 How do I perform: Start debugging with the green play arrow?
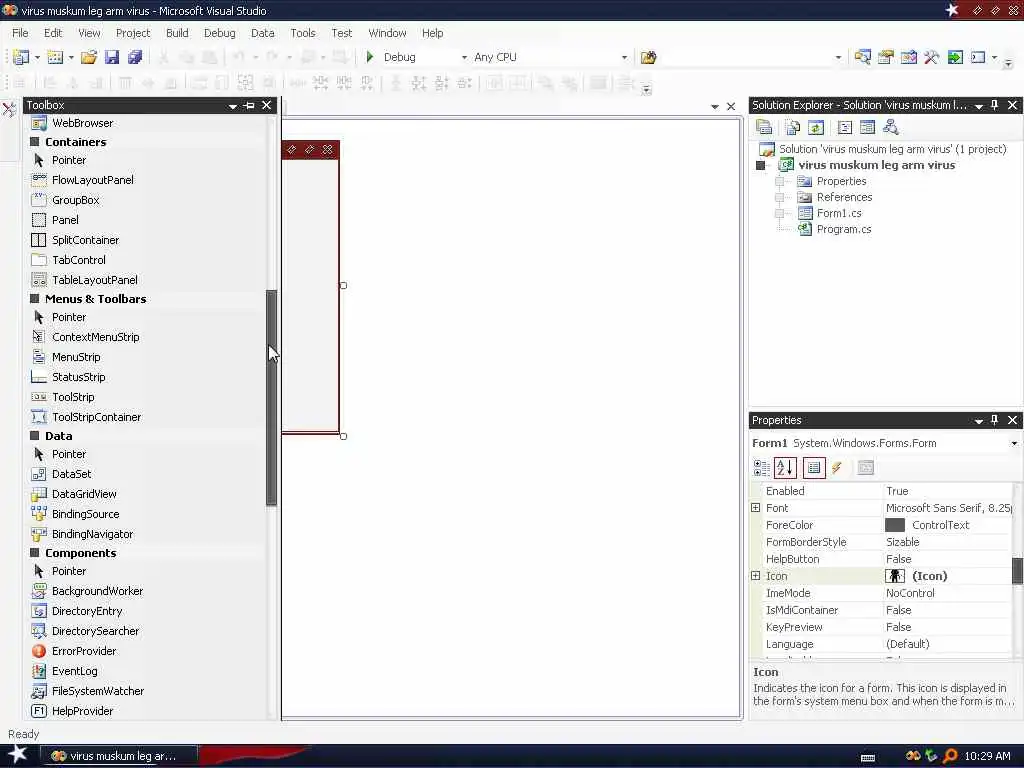pyautogui.click(x=370, y=57)
